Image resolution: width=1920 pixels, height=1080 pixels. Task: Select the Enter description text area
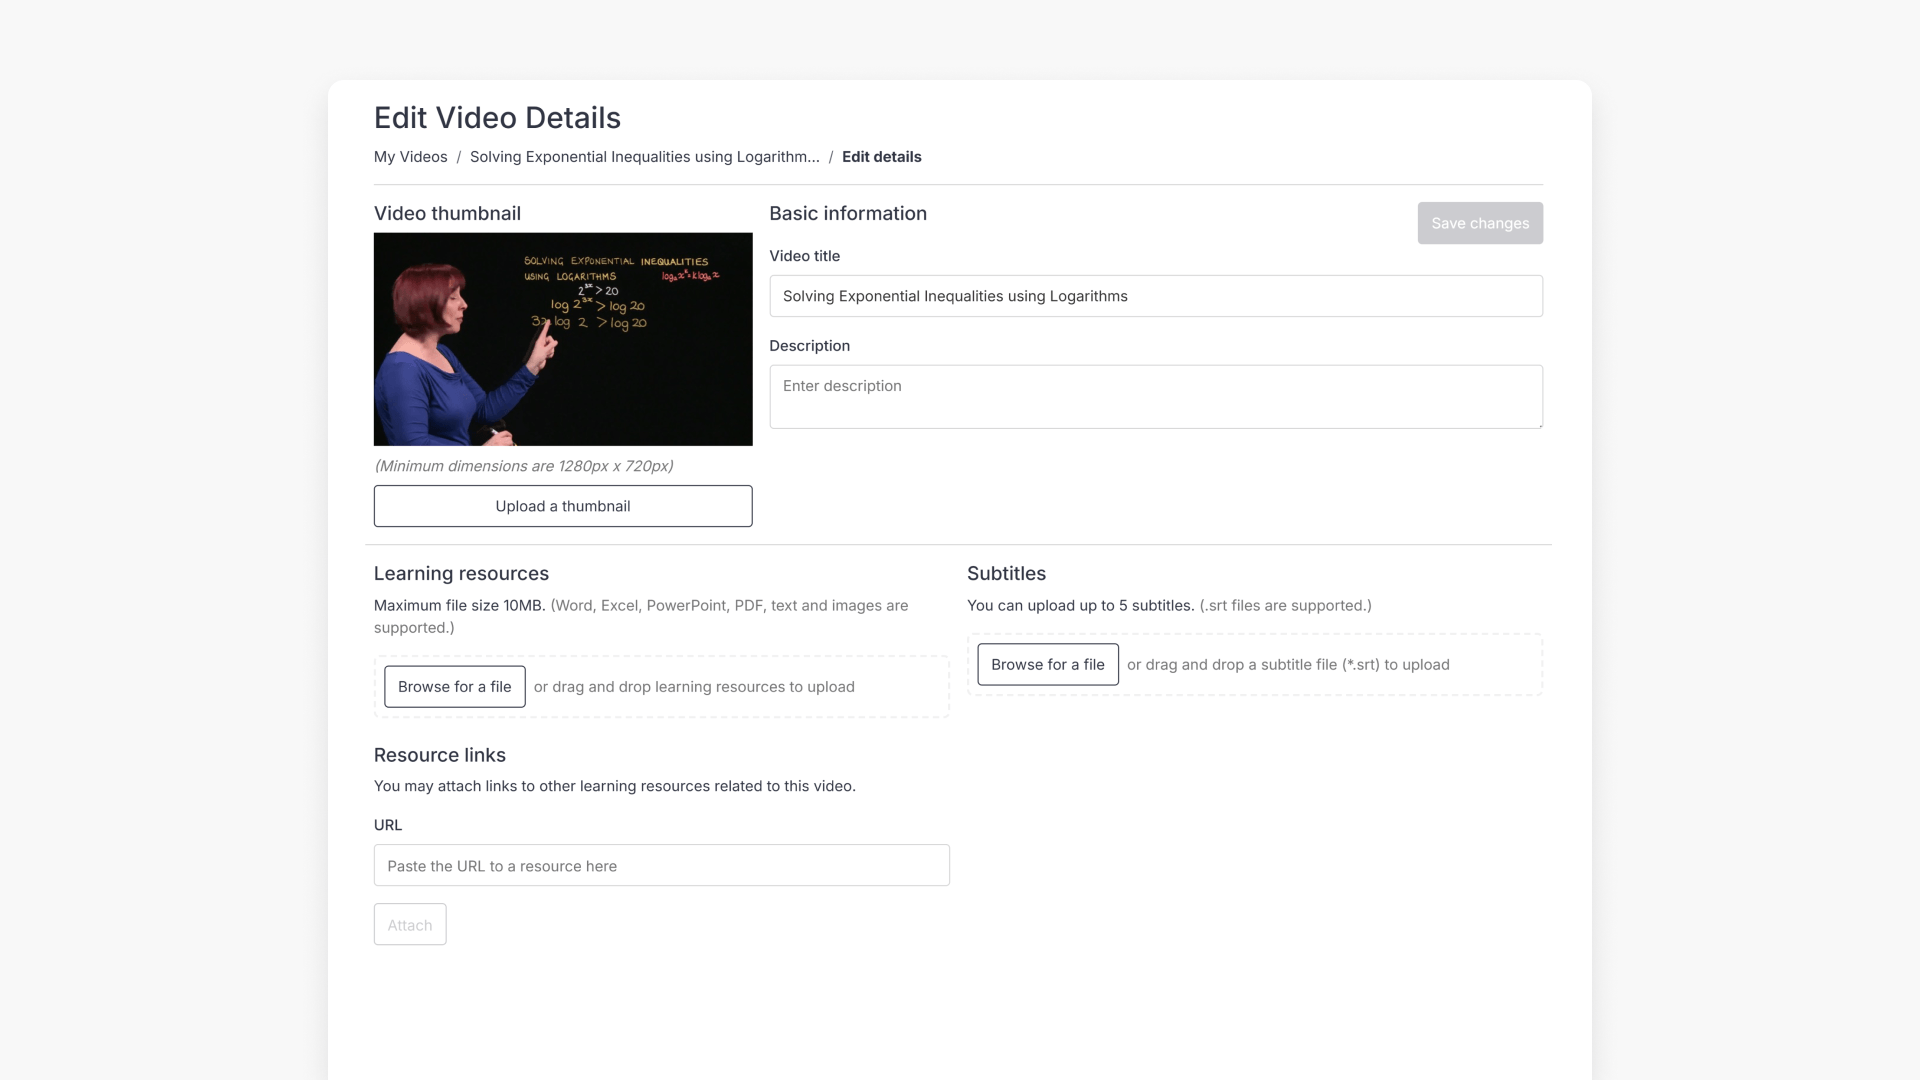point(1156,396)
